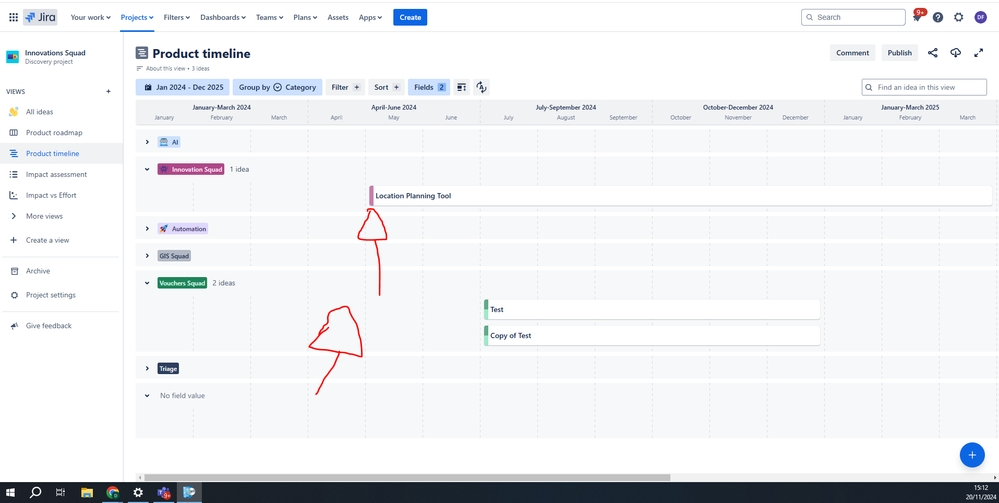Viewport: 999px width, 503px height.
Task: Open the app switcher grid icon
Action: [x=13, y=17]
